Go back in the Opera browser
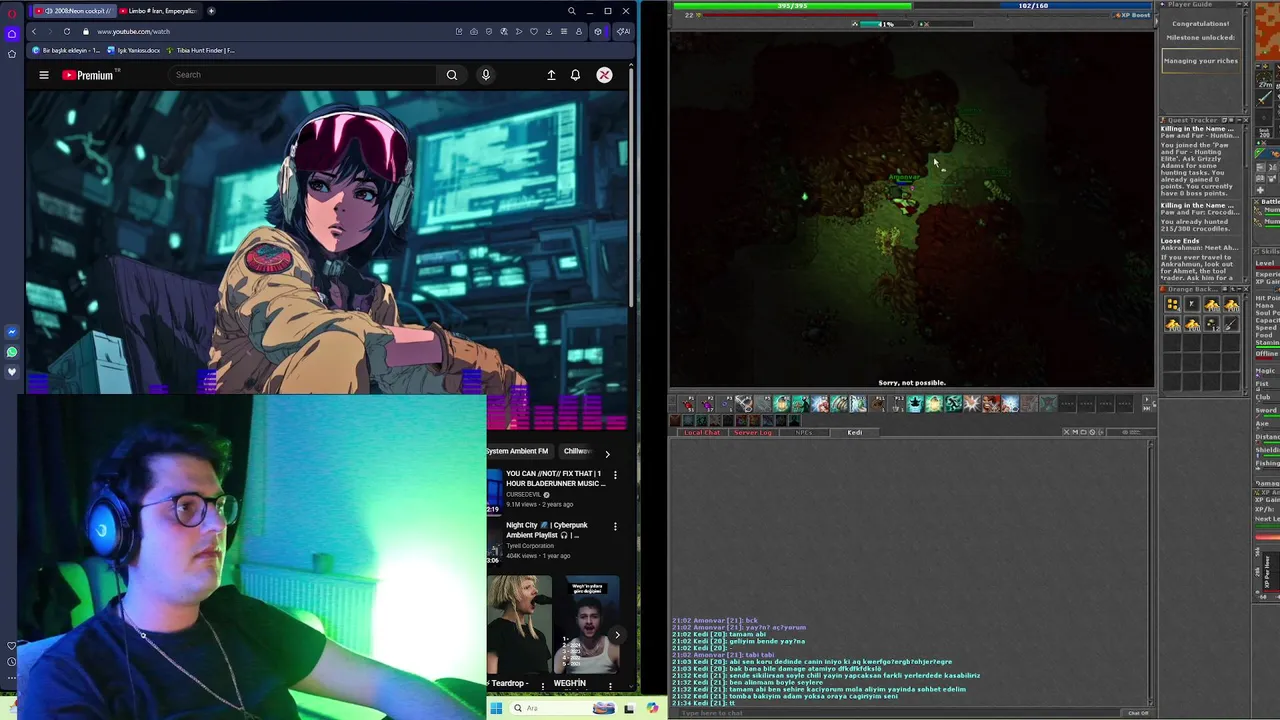The height and width of the screenshot is (720, 1280). tap(33, 31)
